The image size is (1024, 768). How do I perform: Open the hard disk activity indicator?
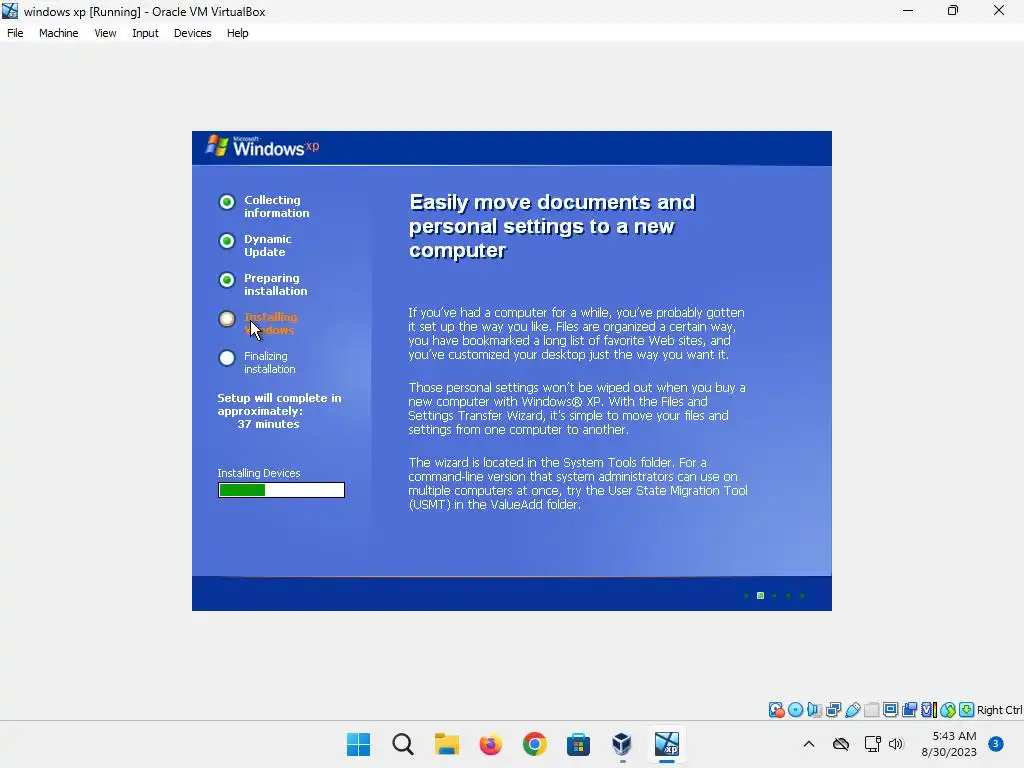pos(776,710)
